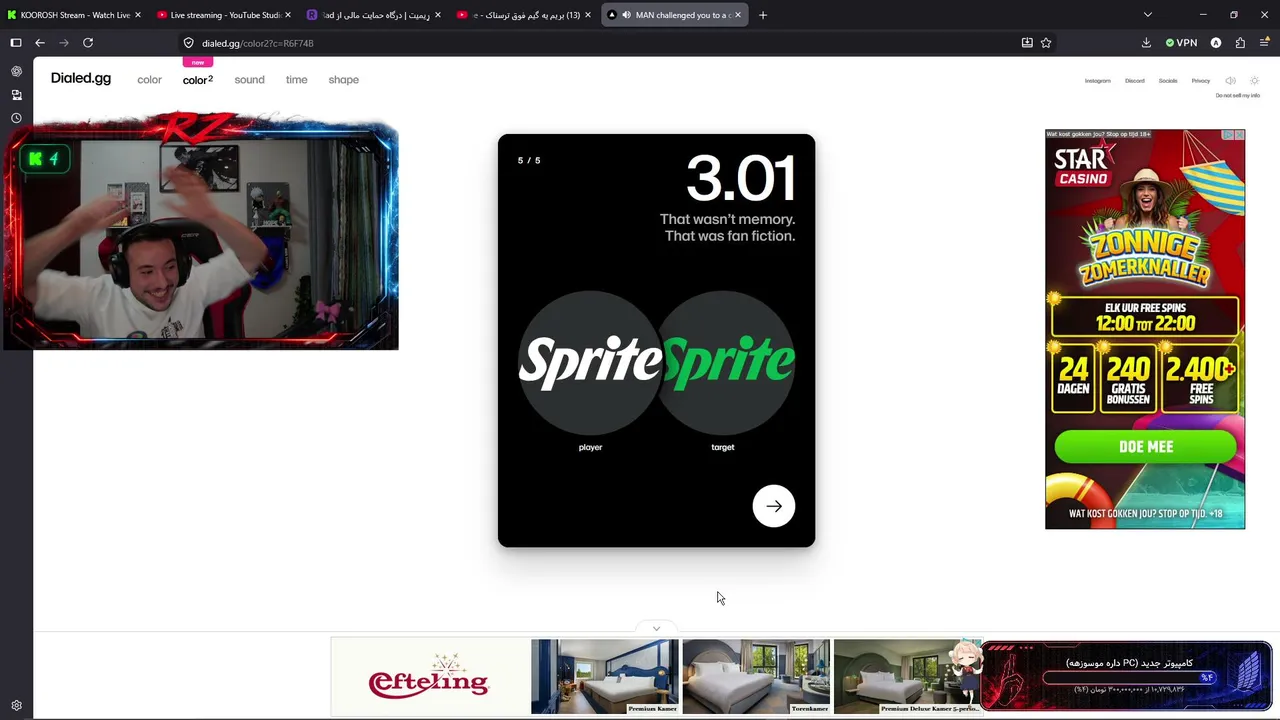Click the 3.01 score text
Image resolution: width=1280 pixels, height=720 pixels.
click(x=741, y=179)
